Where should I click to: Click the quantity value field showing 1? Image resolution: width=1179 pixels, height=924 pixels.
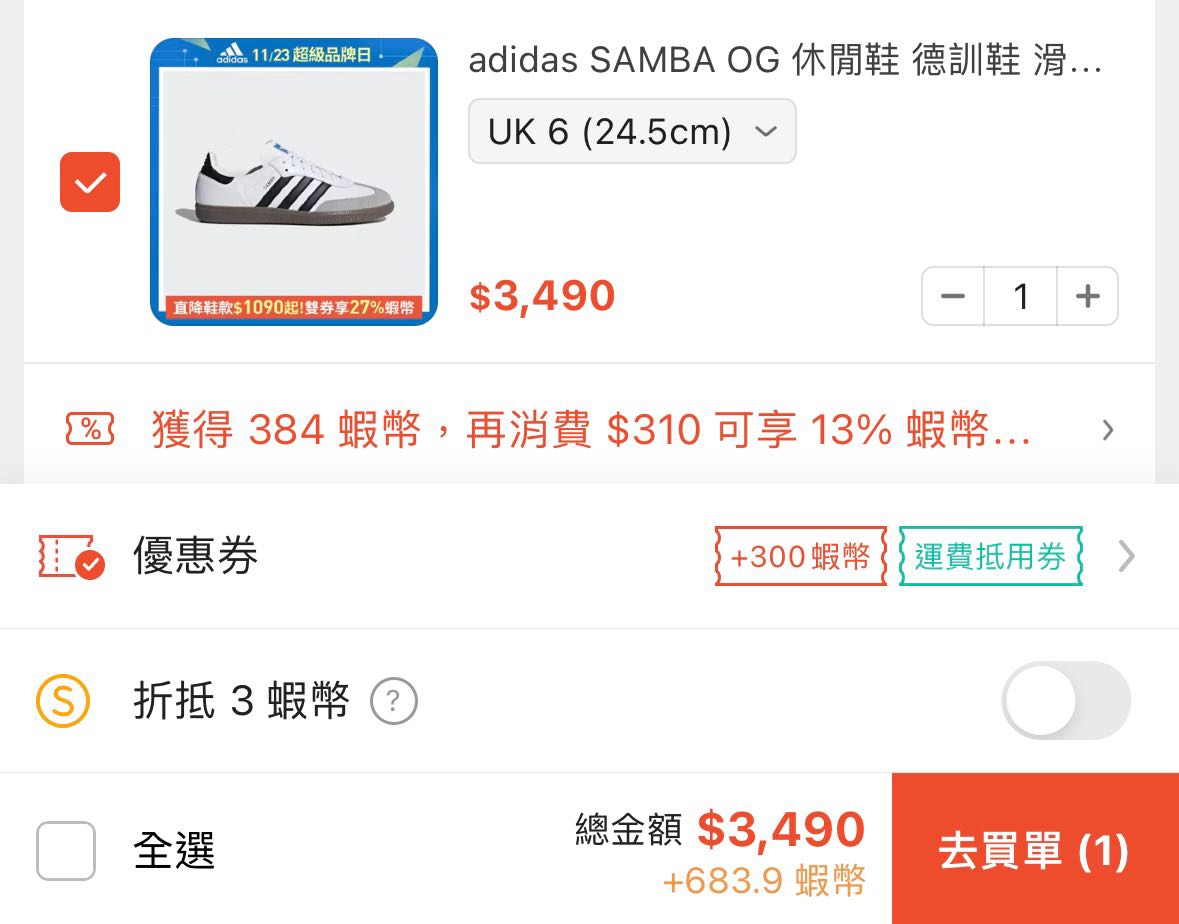pos(1020,295)
